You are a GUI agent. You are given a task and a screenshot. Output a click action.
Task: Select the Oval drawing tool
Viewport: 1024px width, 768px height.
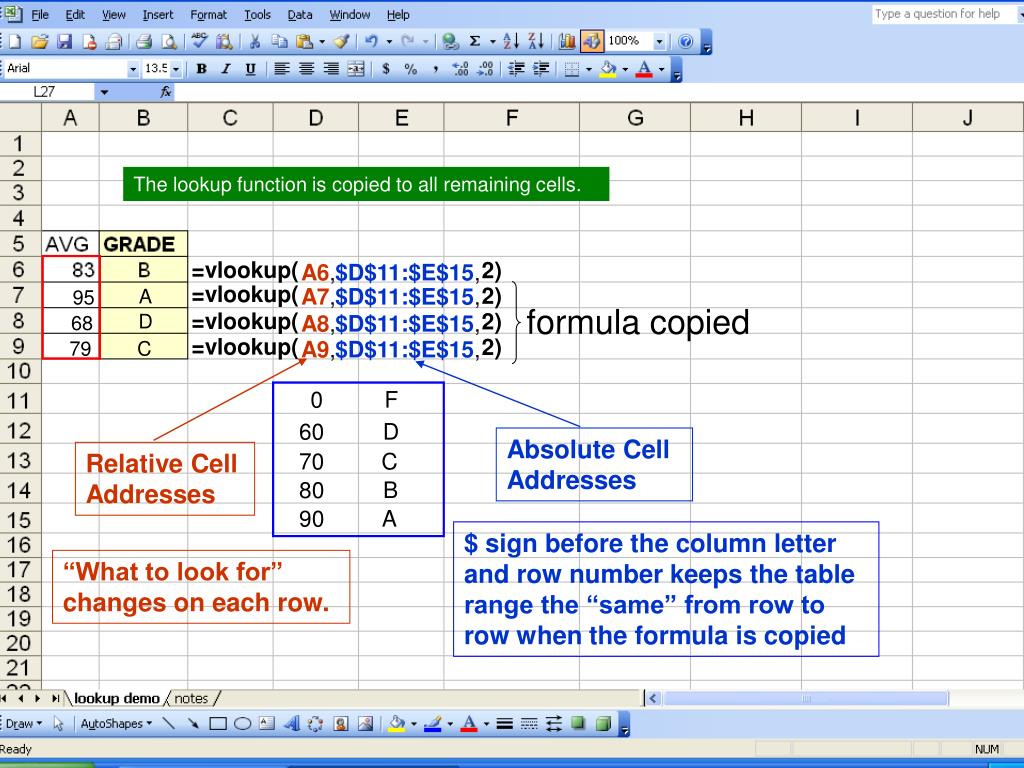[242, 724]
